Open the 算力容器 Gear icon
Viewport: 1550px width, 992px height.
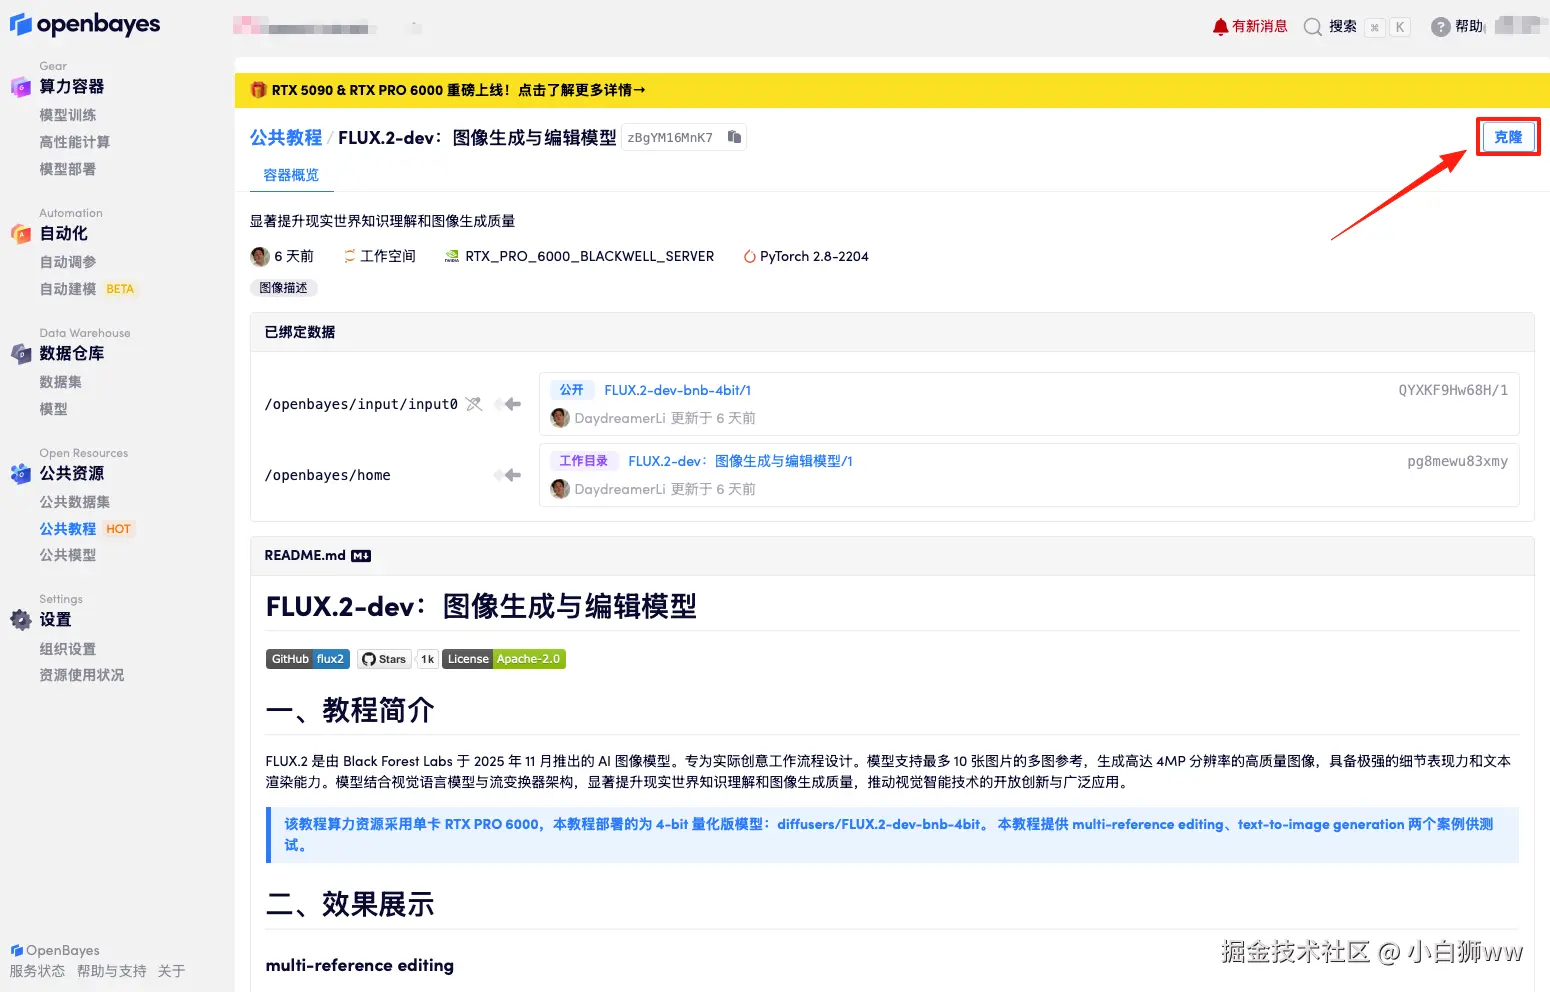[21, 87]
